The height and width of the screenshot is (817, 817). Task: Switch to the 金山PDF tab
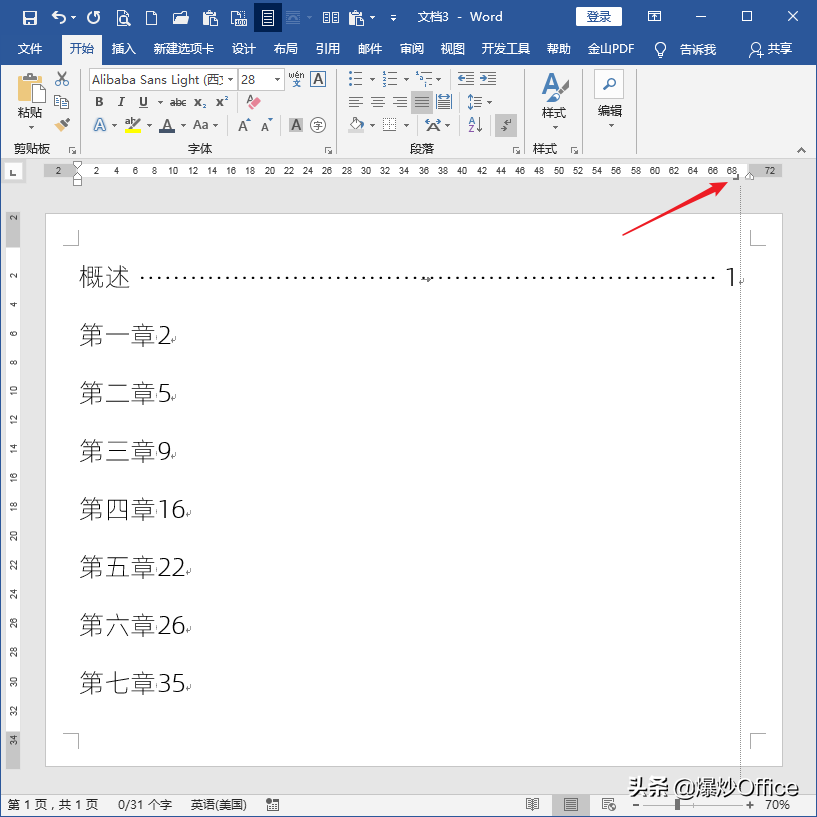(611, 49)
